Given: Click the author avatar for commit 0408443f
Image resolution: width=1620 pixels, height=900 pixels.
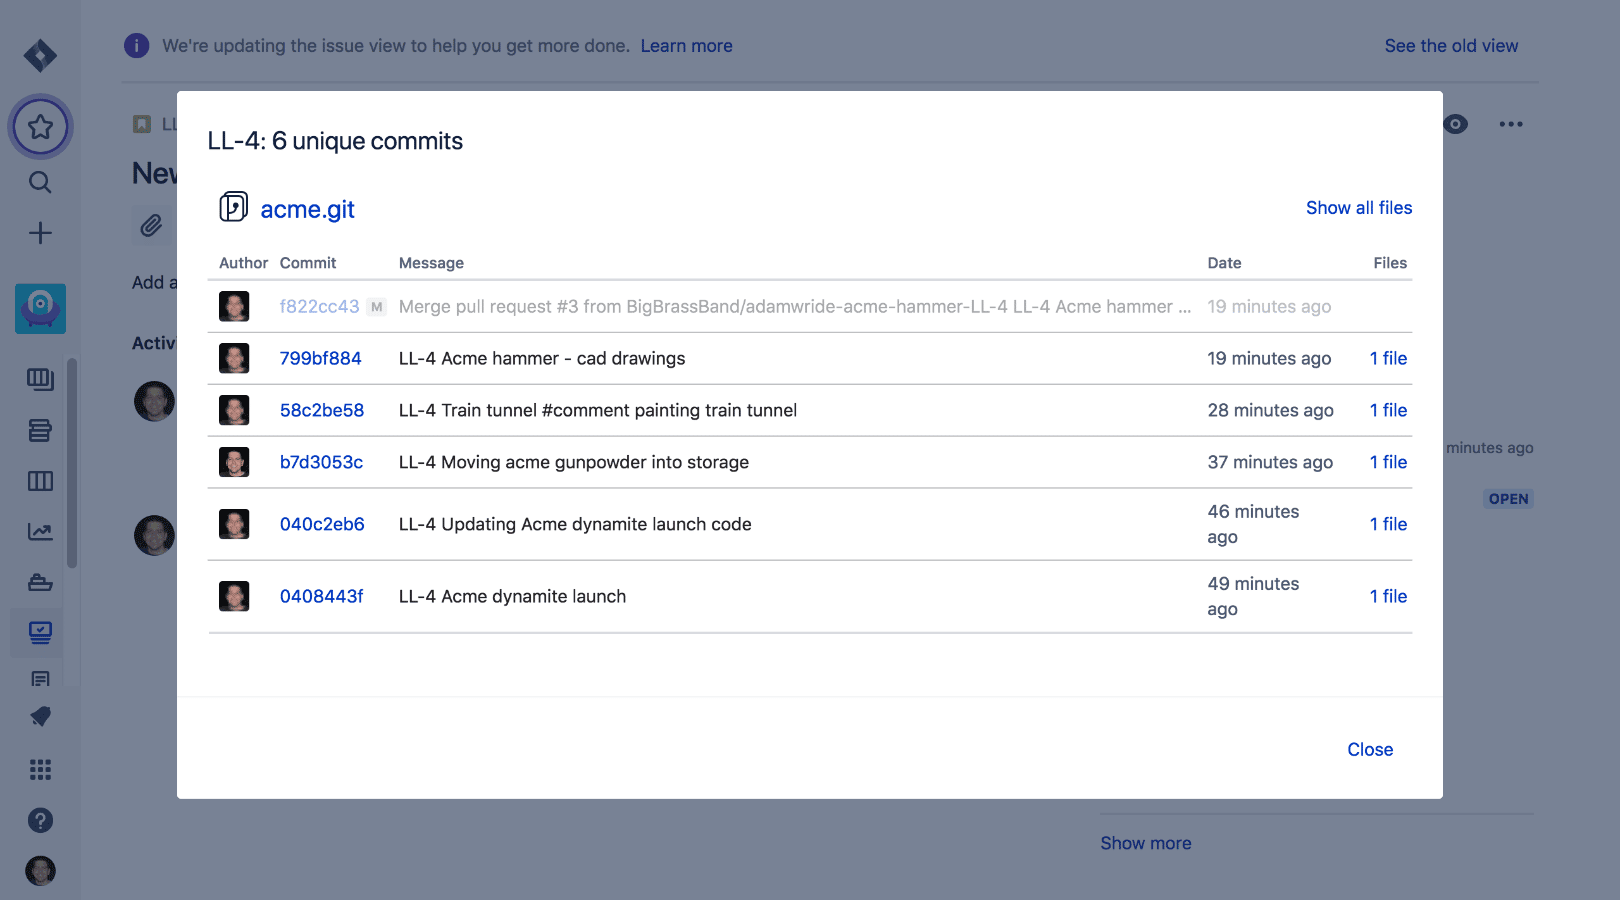Looking at the screenshot, I should [234, 596].
